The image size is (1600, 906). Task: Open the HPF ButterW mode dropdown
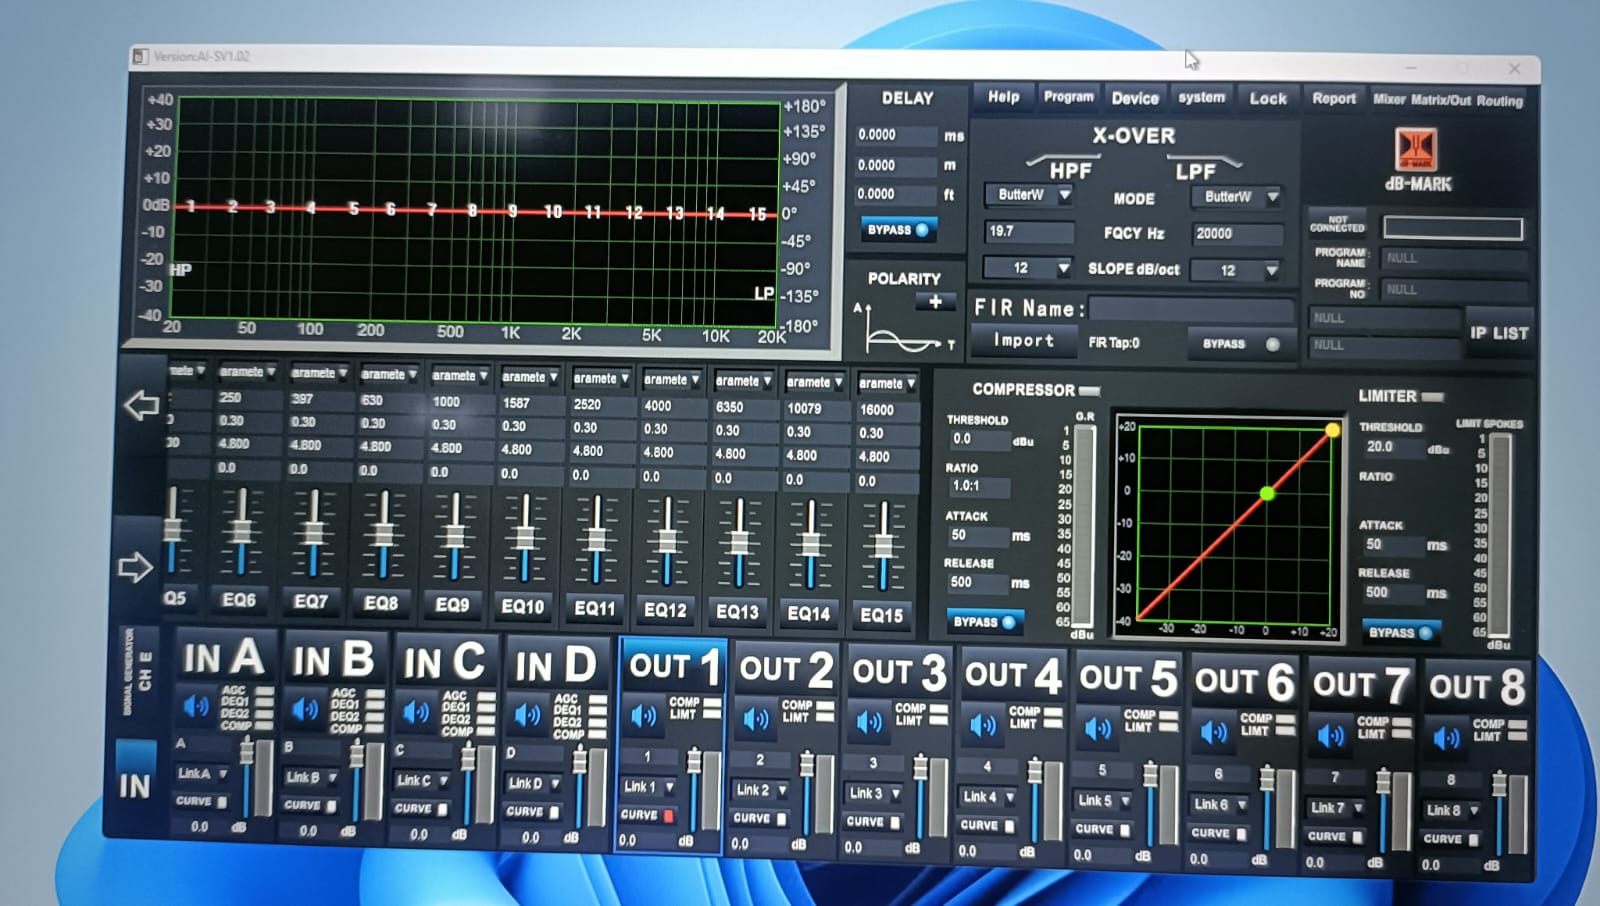pyautogui.click(x=1029, y=195)
